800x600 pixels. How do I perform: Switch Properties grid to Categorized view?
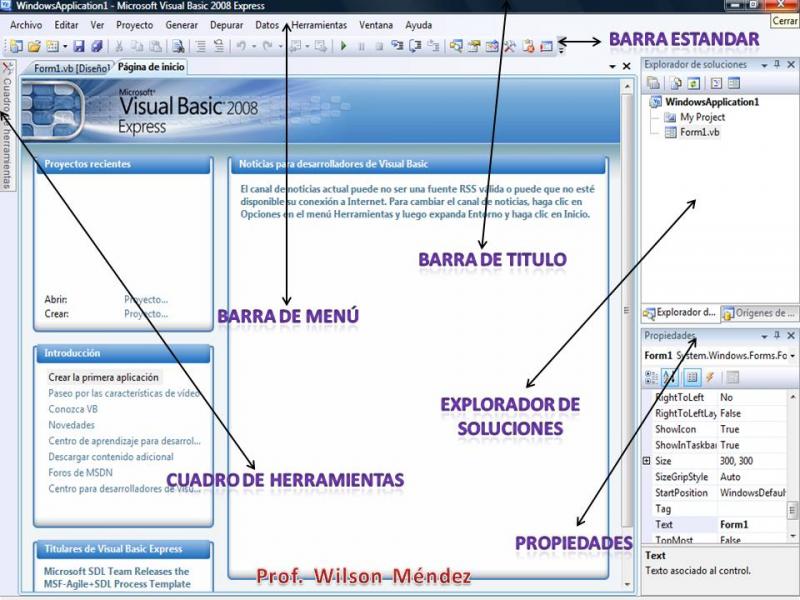pos(652,378)
